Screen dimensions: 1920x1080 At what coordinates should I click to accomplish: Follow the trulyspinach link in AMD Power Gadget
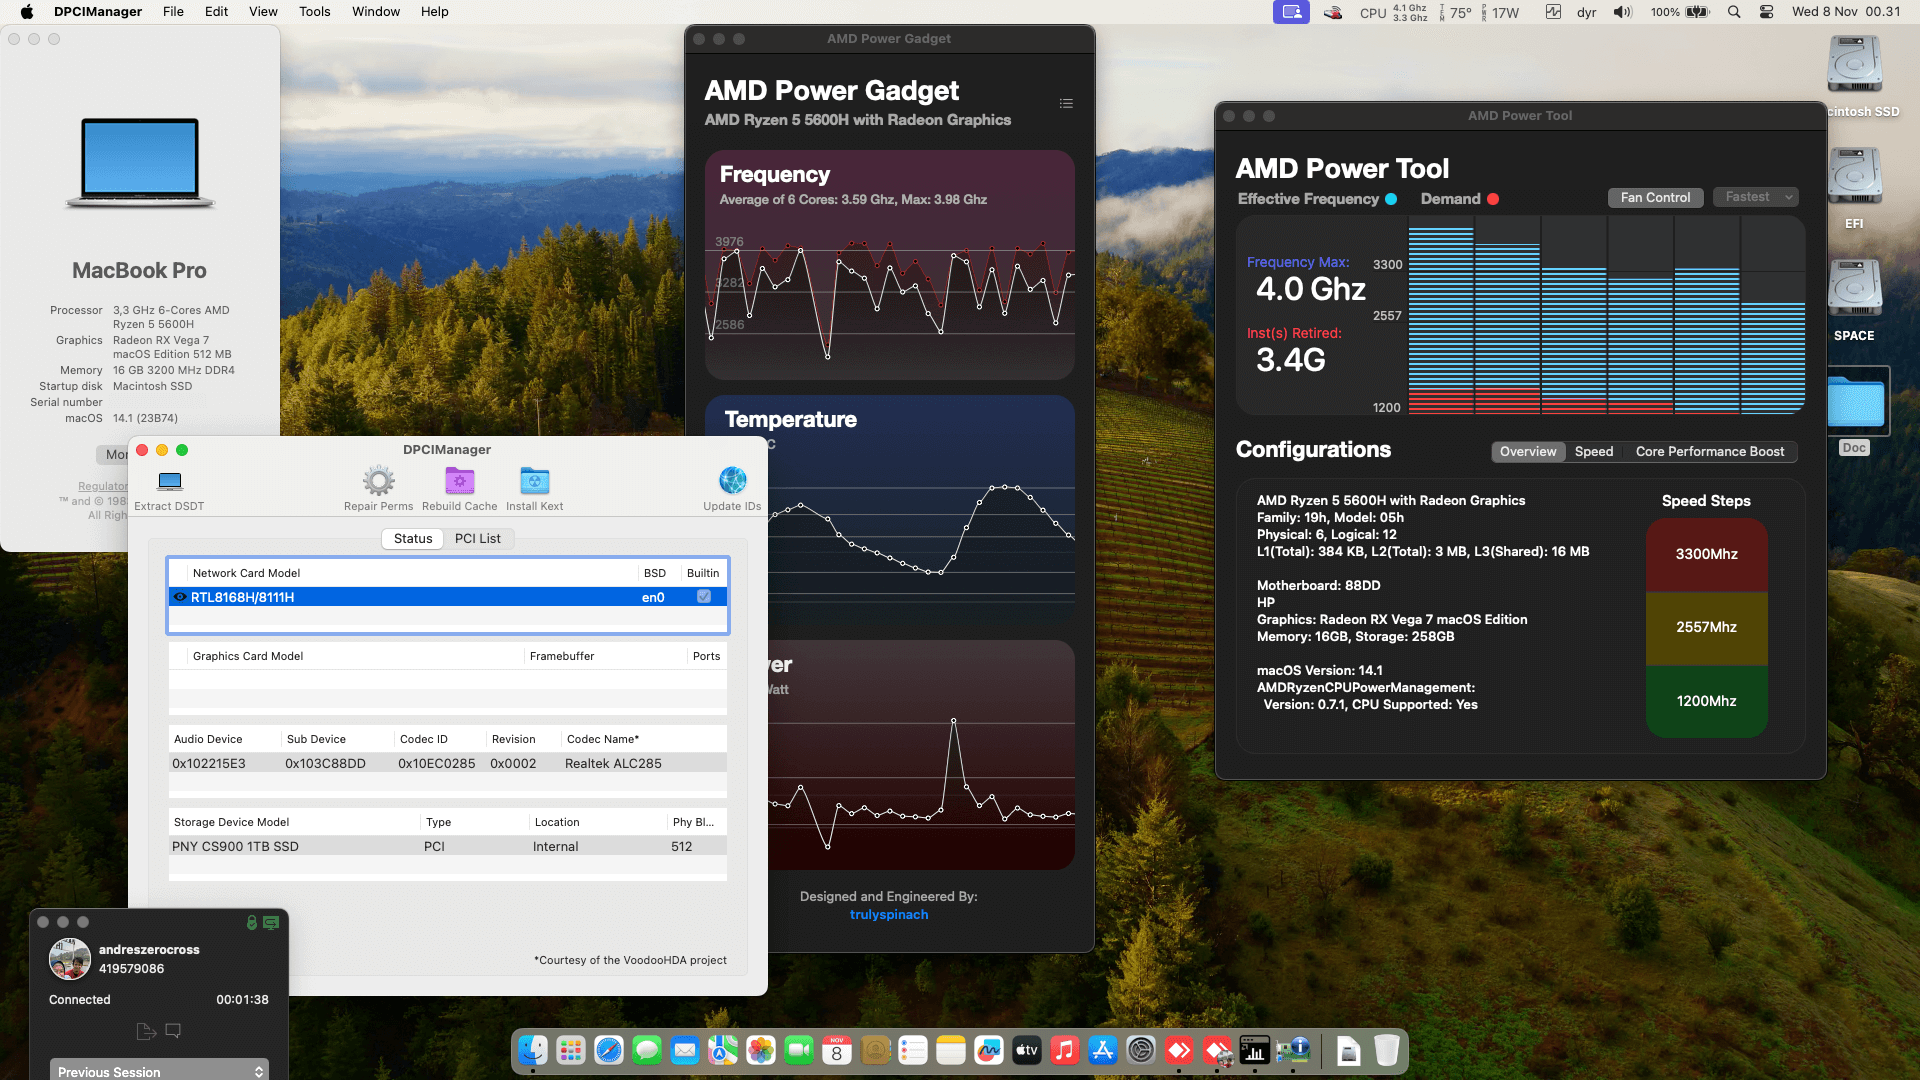[x=889, y=915]
